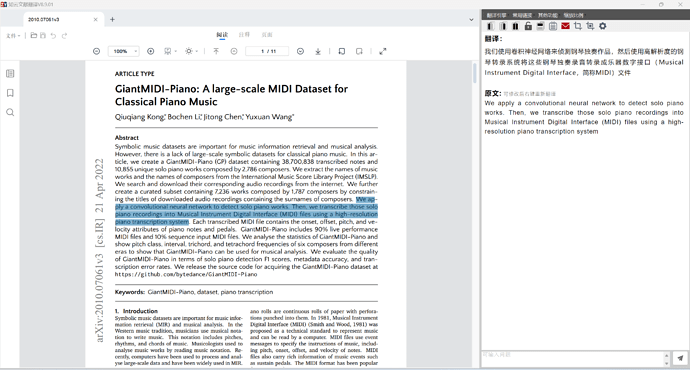Switch to the 页面 tab

click(267, 35)
